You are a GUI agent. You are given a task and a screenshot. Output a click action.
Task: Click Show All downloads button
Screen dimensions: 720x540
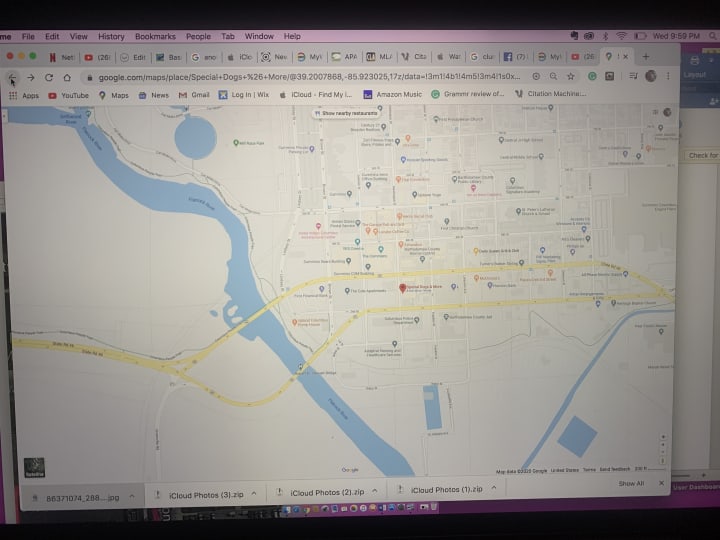pos(631,484)
